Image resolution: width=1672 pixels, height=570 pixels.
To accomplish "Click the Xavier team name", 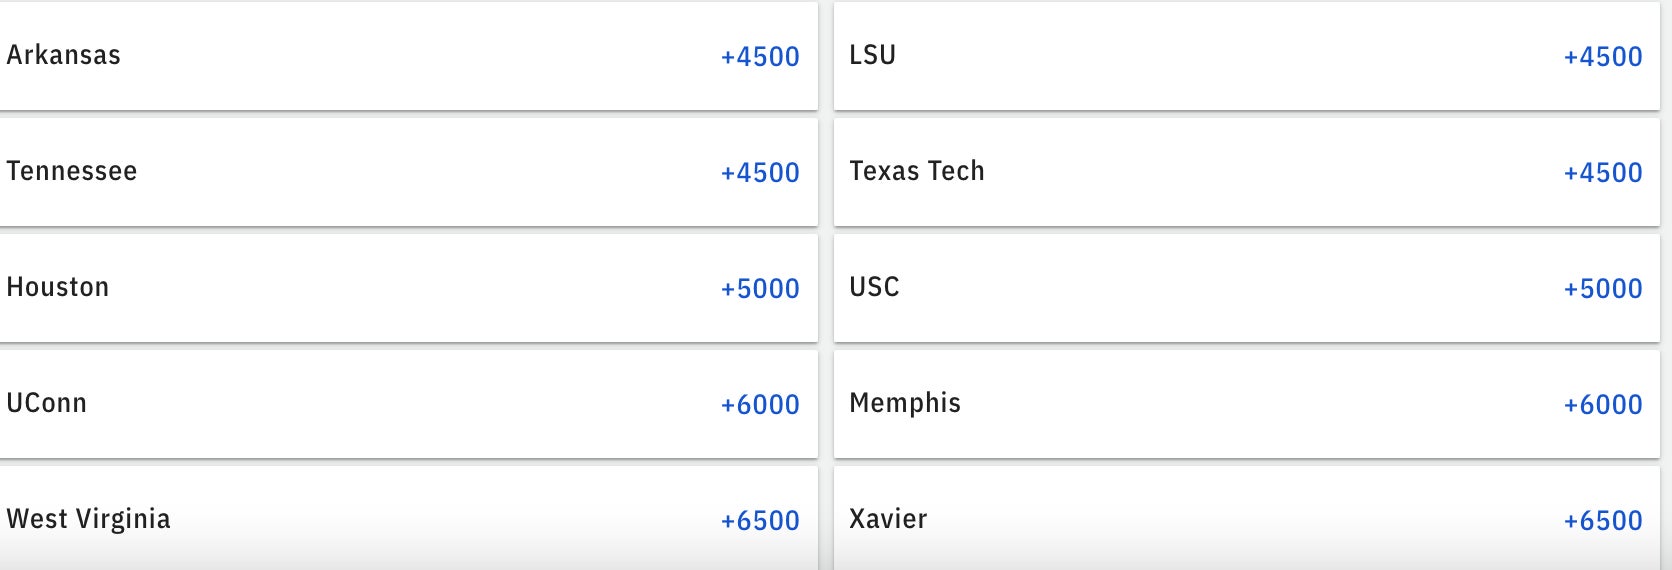I will (888, 519).
